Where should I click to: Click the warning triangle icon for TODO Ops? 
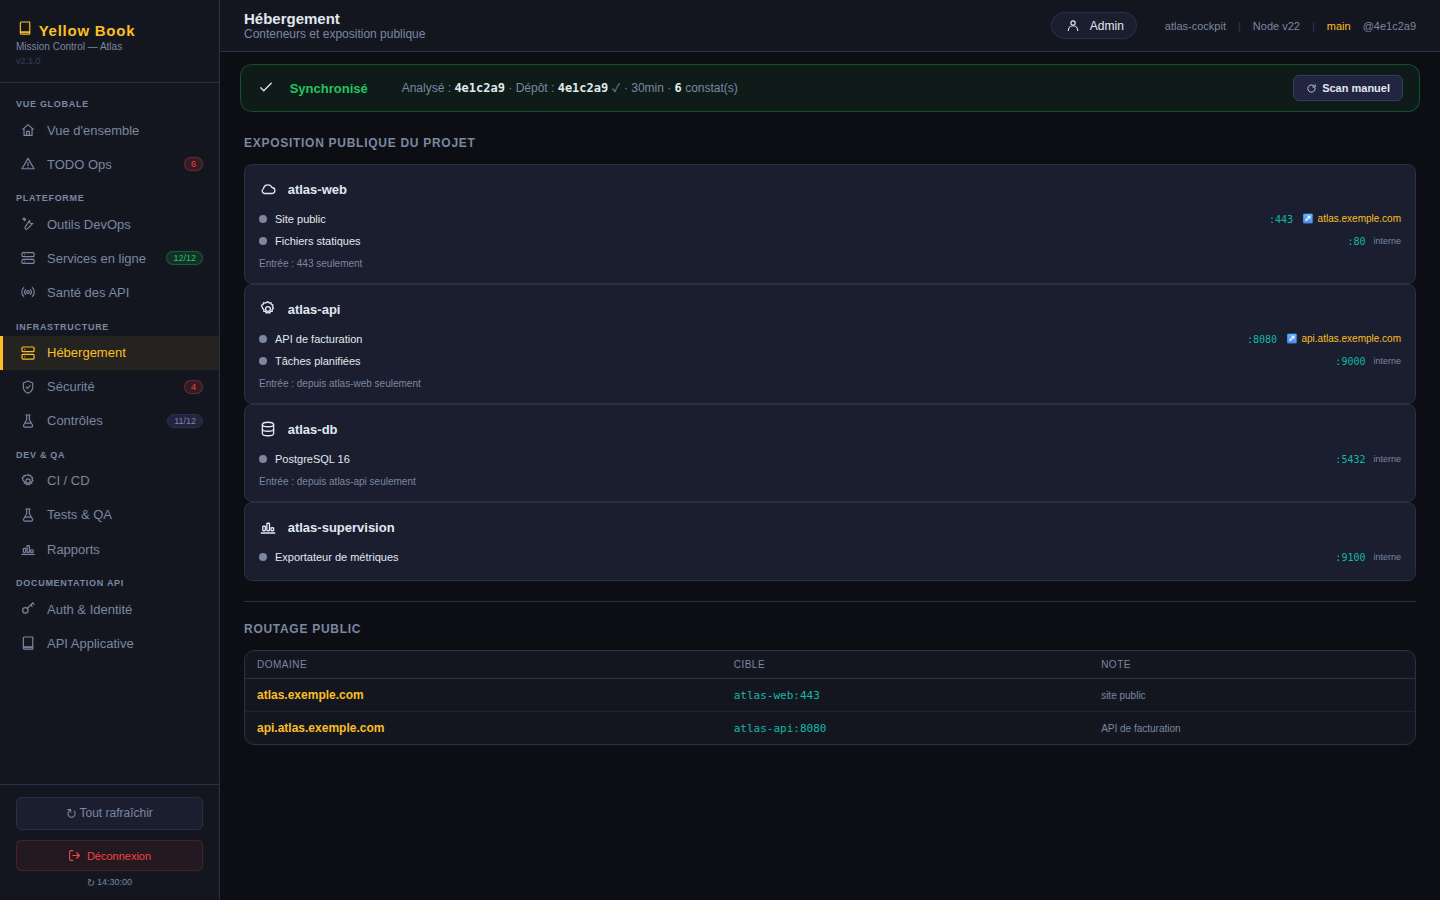[x=28, y=164]
